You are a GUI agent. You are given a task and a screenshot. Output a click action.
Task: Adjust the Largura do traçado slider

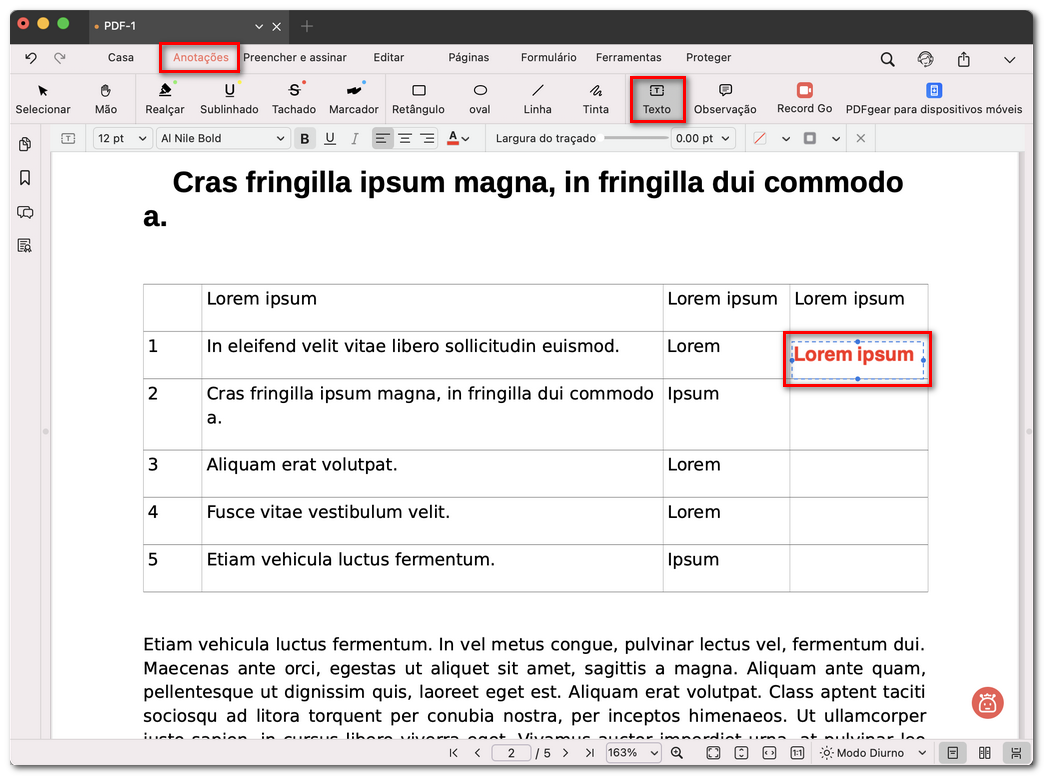tap(635, 139)
